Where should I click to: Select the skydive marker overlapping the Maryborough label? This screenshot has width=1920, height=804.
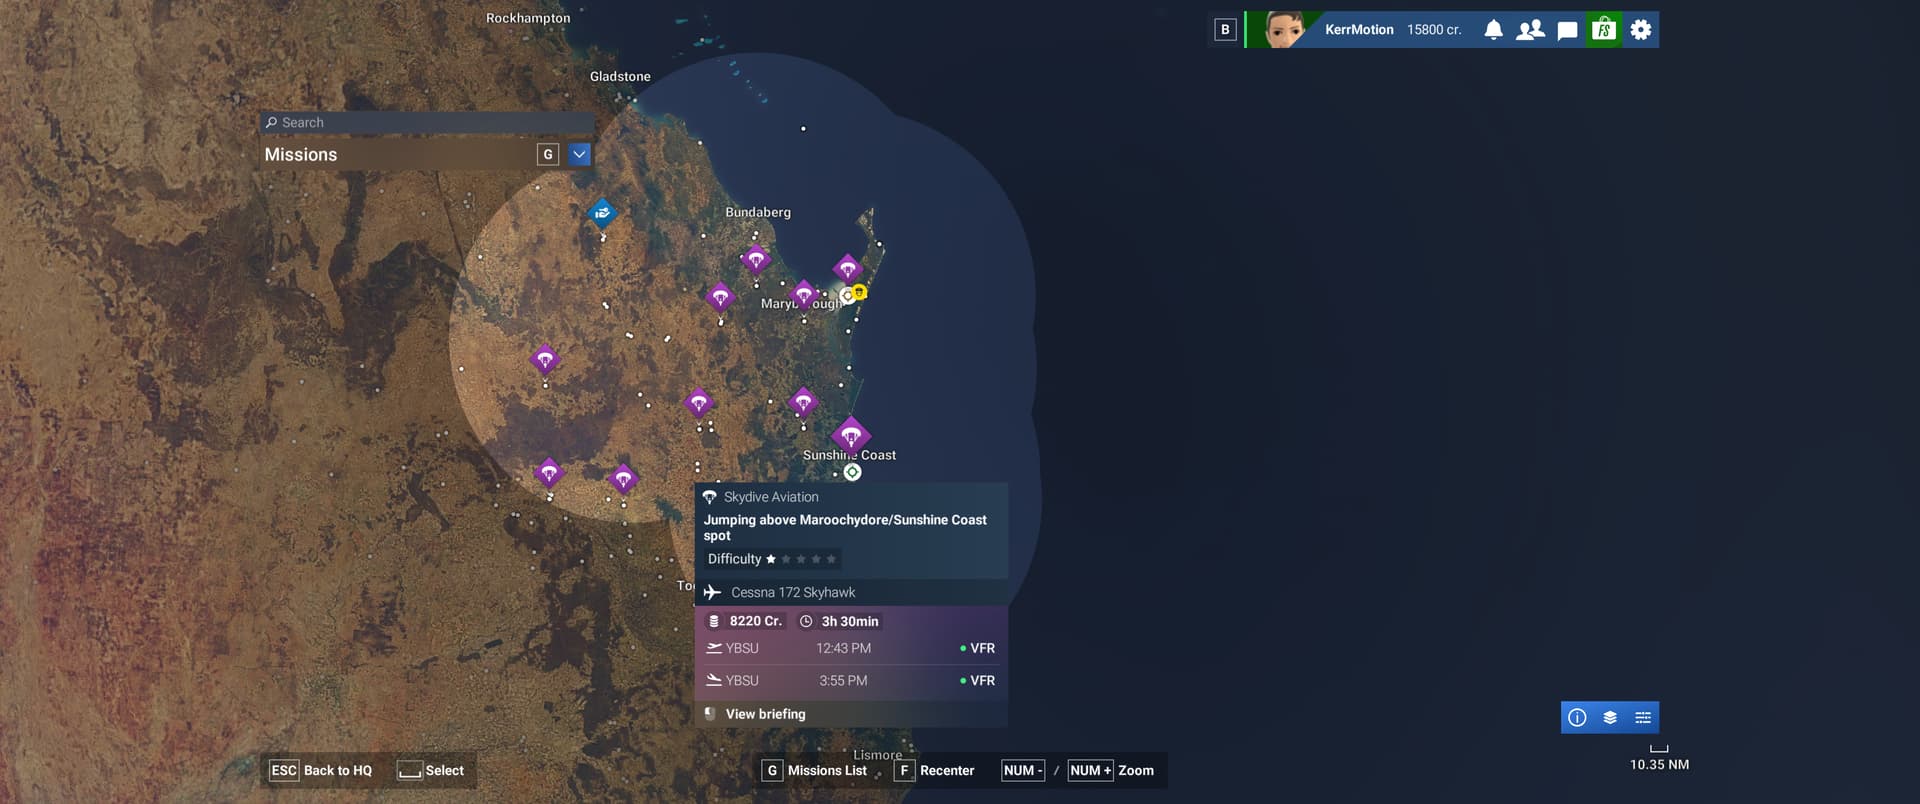point(804,295)
